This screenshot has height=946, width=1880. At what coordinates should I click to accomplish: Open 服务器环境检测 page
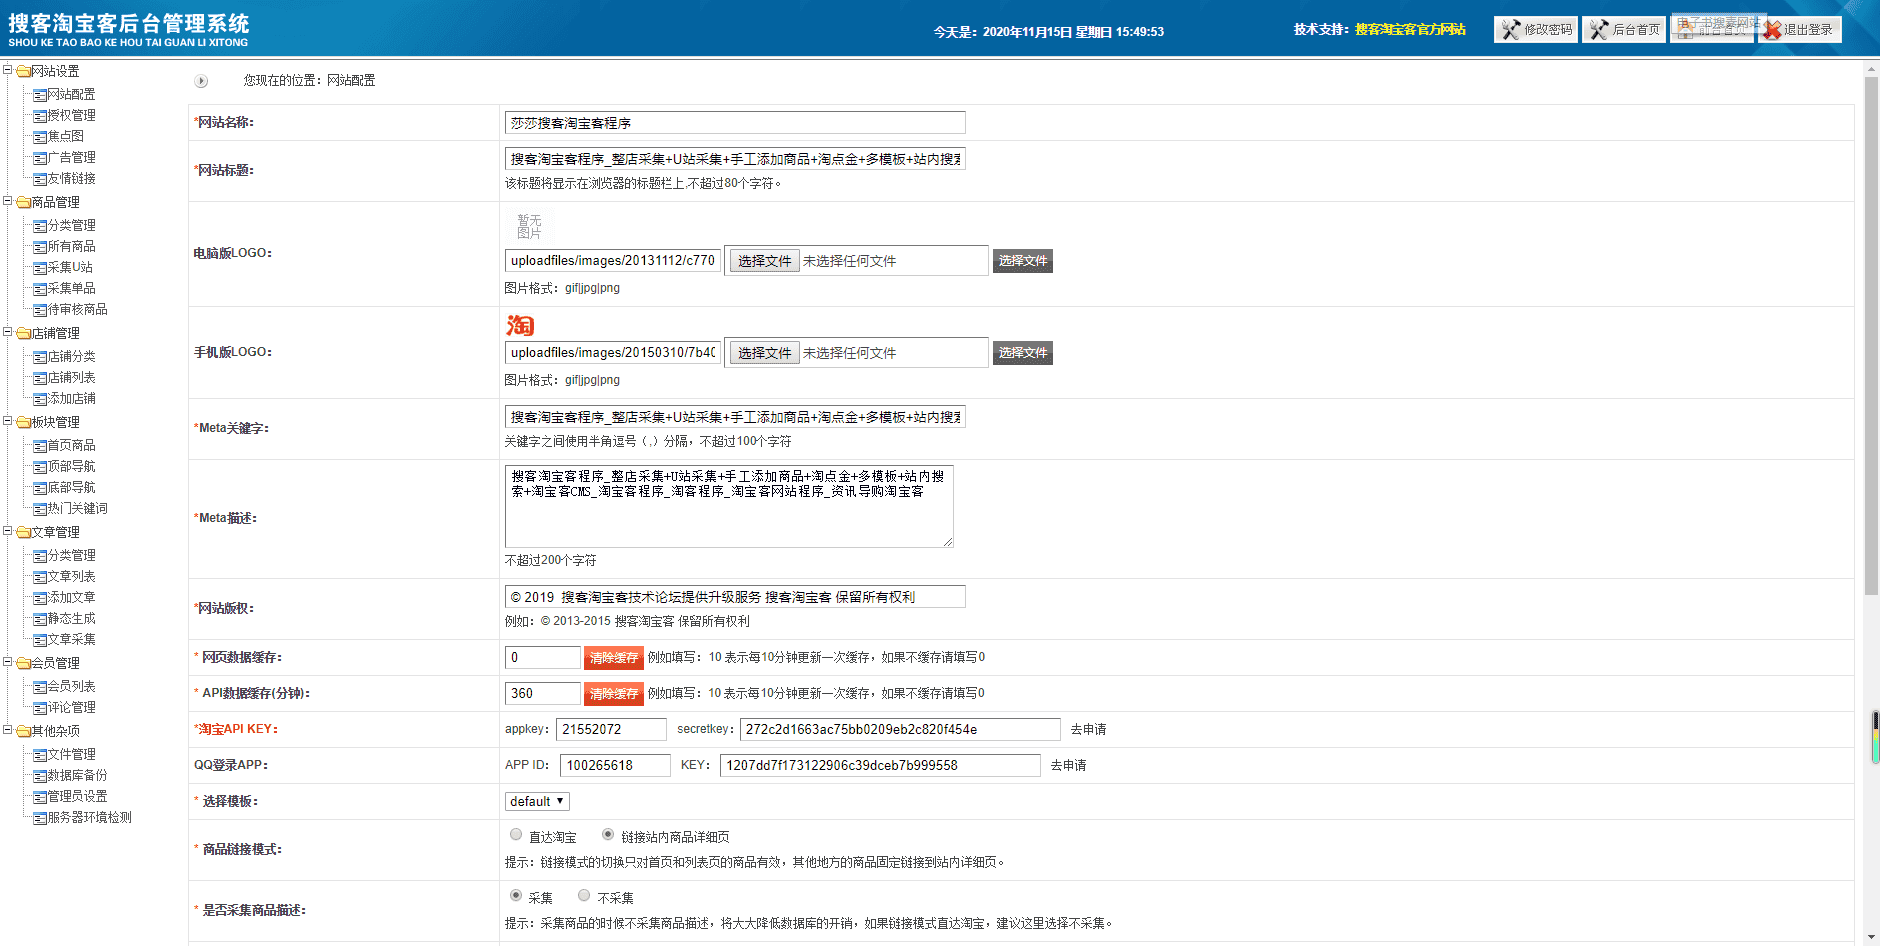coord(80,817)
